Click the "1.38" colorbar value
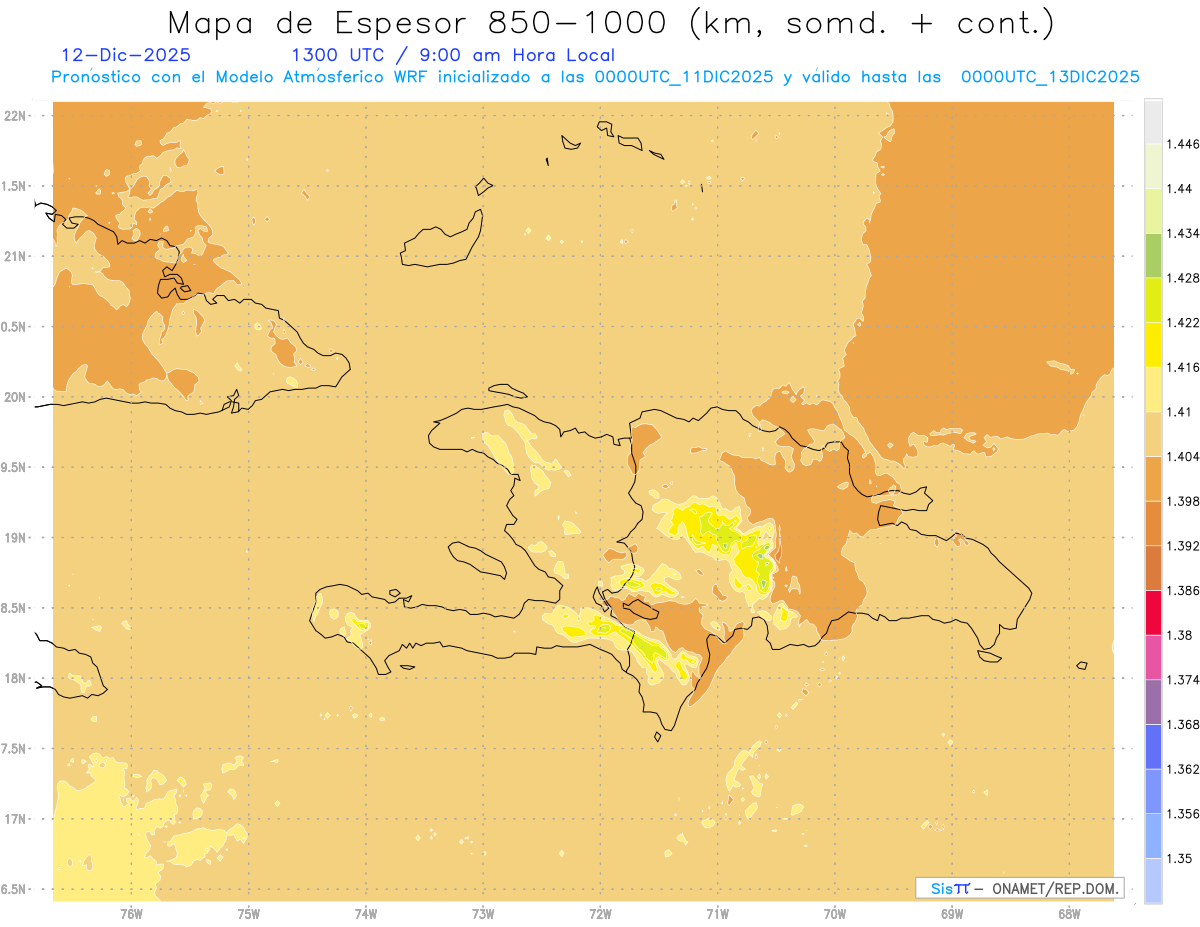Image resolution: width=1200 pixels, height=927 pixels. pyautogui.click(x=1180, y=635)
